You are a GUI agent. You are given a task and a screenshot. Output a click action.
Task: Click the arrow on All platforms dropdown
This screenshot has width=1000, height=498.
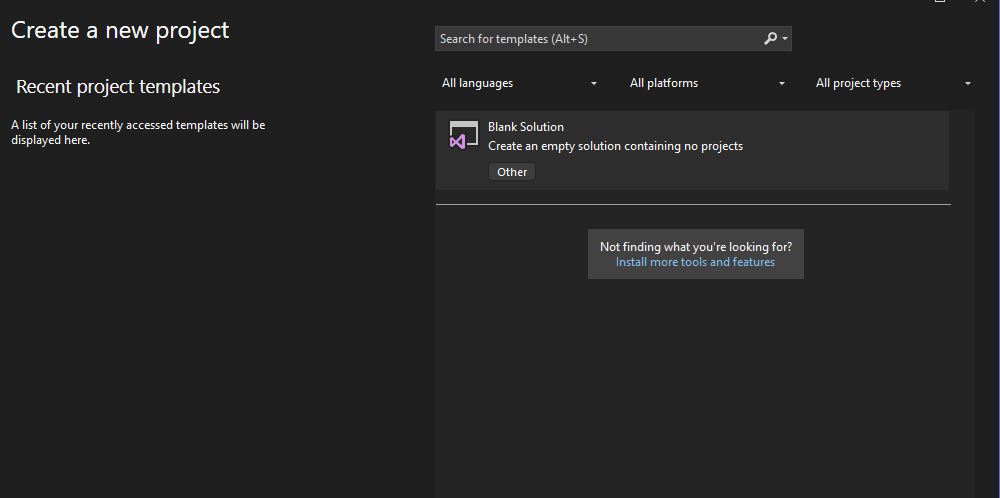pyautogui.click(x=781, y=84)
